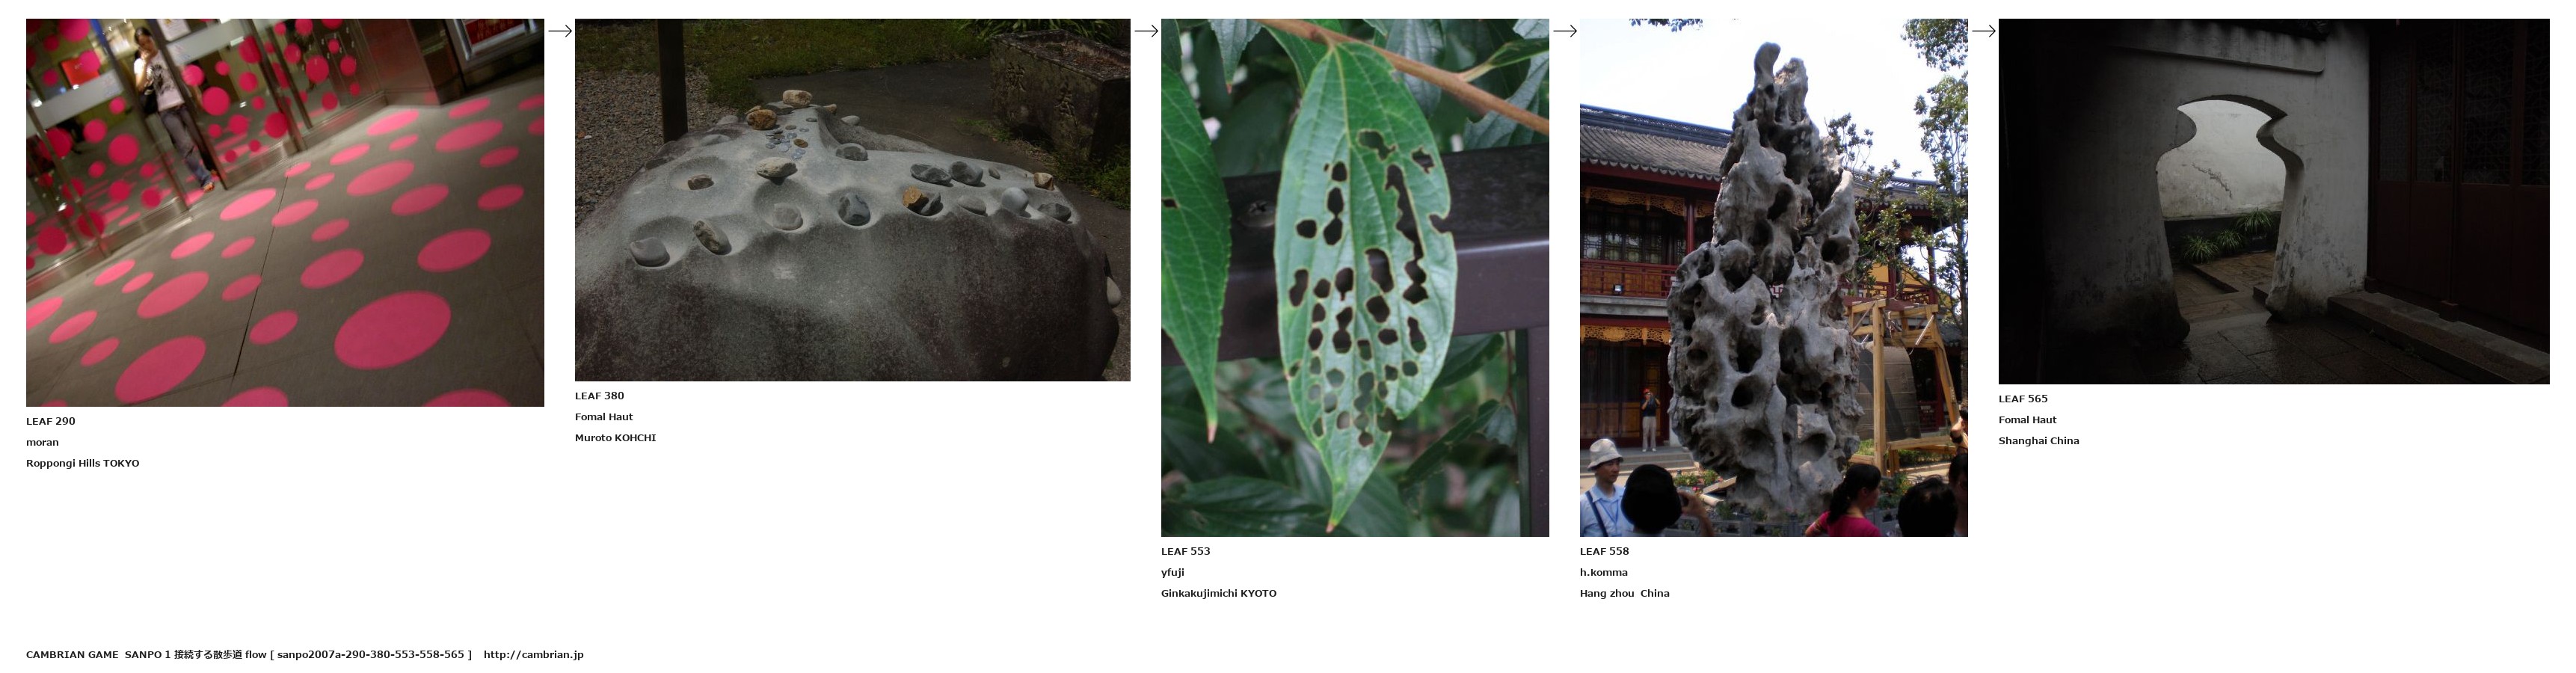This screenshot has height=673, width=2576.
Task: Open the stone with pebbles photo
Action: tap(852, 200)
